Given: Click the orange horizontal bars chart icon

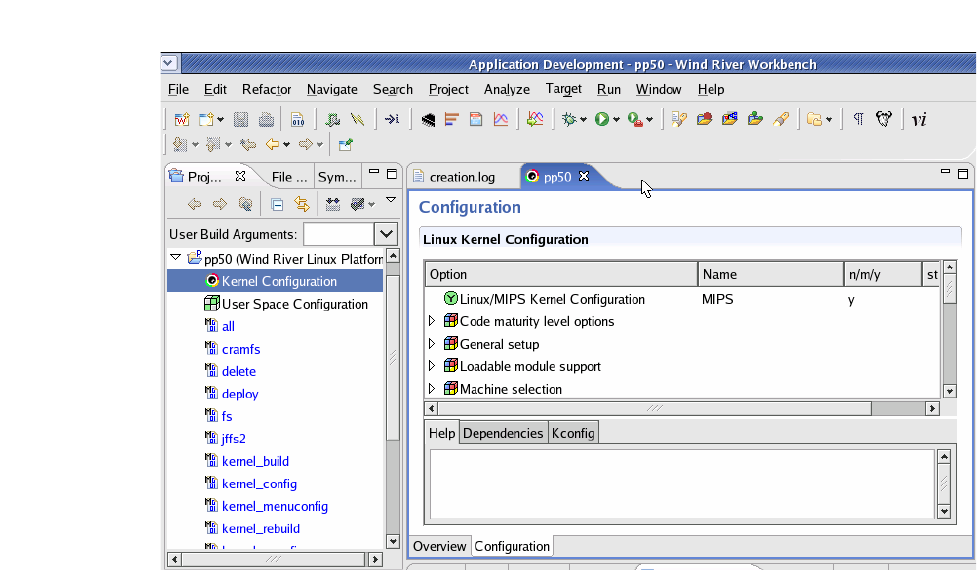Looking at the screenshot, I should click(452, 119).
